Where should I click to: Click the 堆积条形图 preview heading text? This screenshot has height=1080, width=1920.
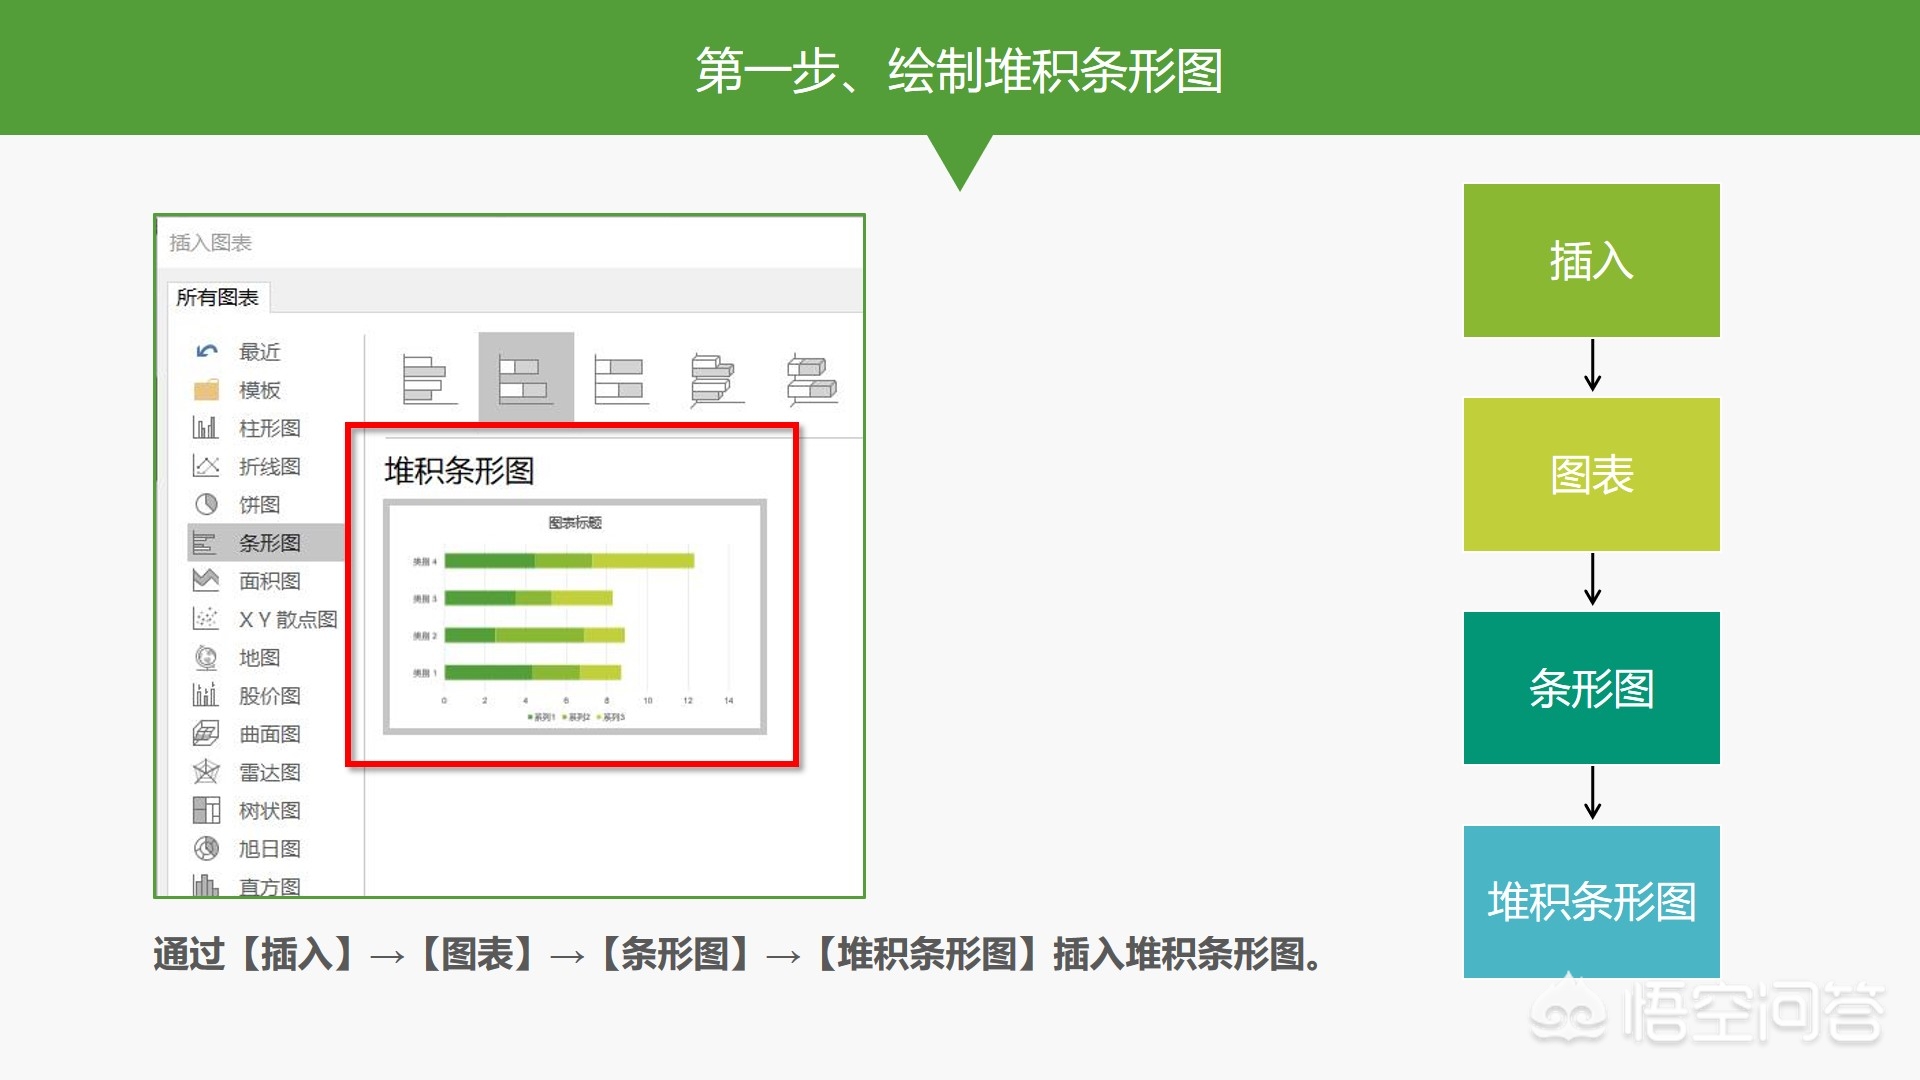click(460, 470)
